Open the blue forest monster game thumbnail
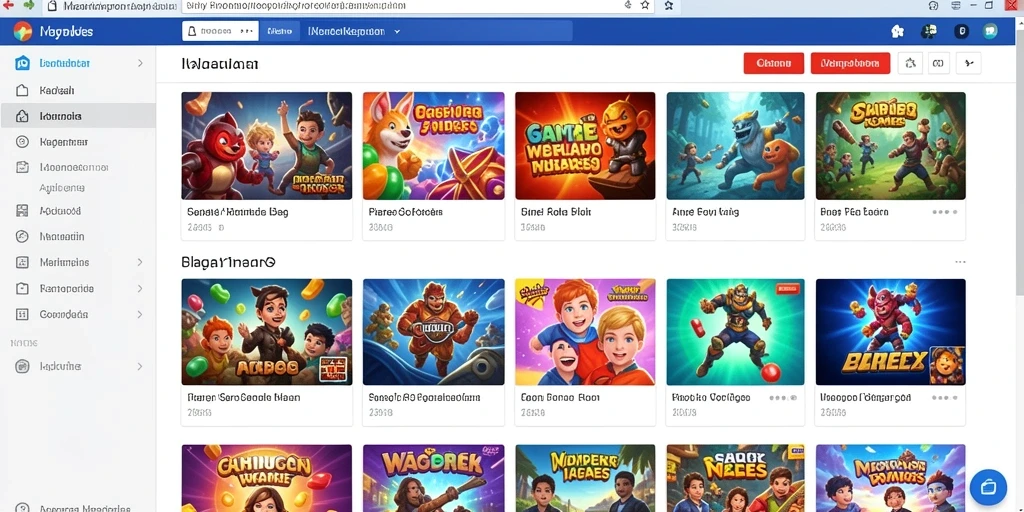Viewport: 1024px width, 512px height. click(x=735, y=146)
